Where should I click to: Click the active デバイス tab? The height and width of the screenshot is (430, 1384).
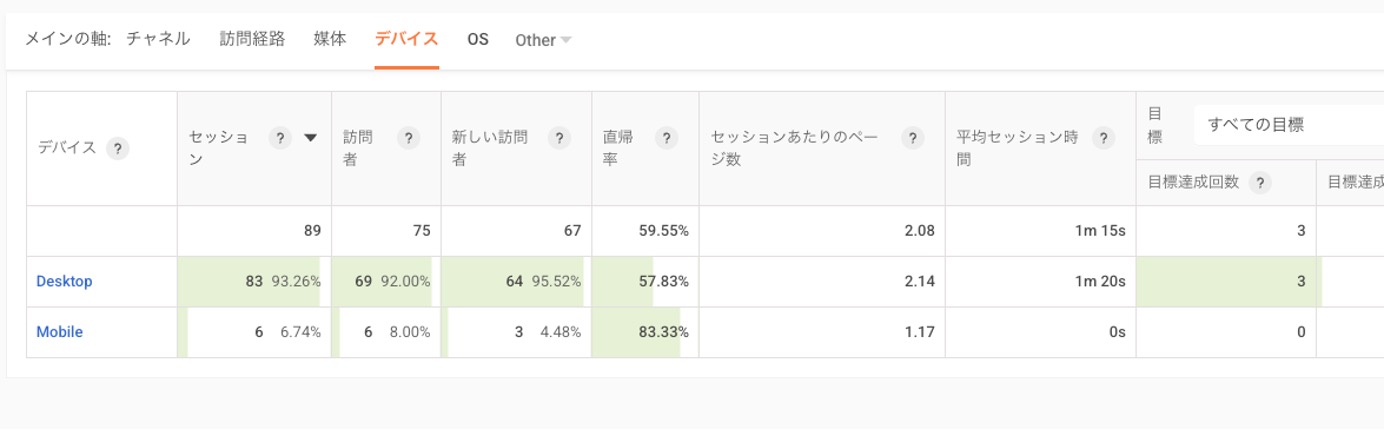point(406,39)
